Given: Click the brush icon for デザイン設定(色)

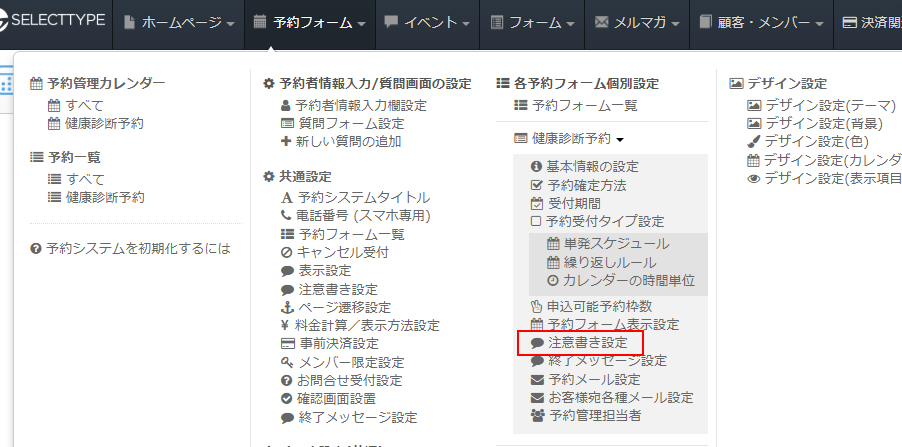Looking at the screenshot, I should (754, 141).
